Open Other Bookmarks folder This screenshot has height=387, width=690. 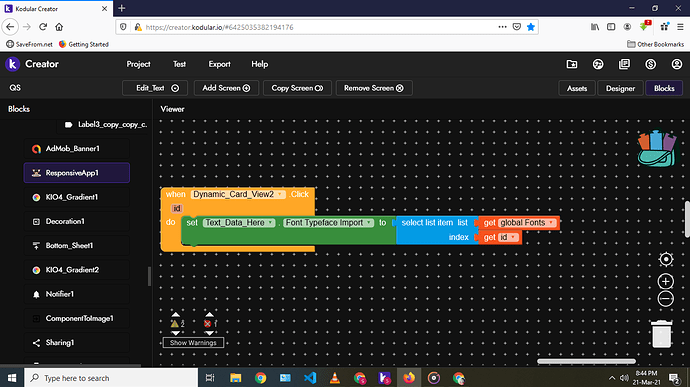pos(655,44)
